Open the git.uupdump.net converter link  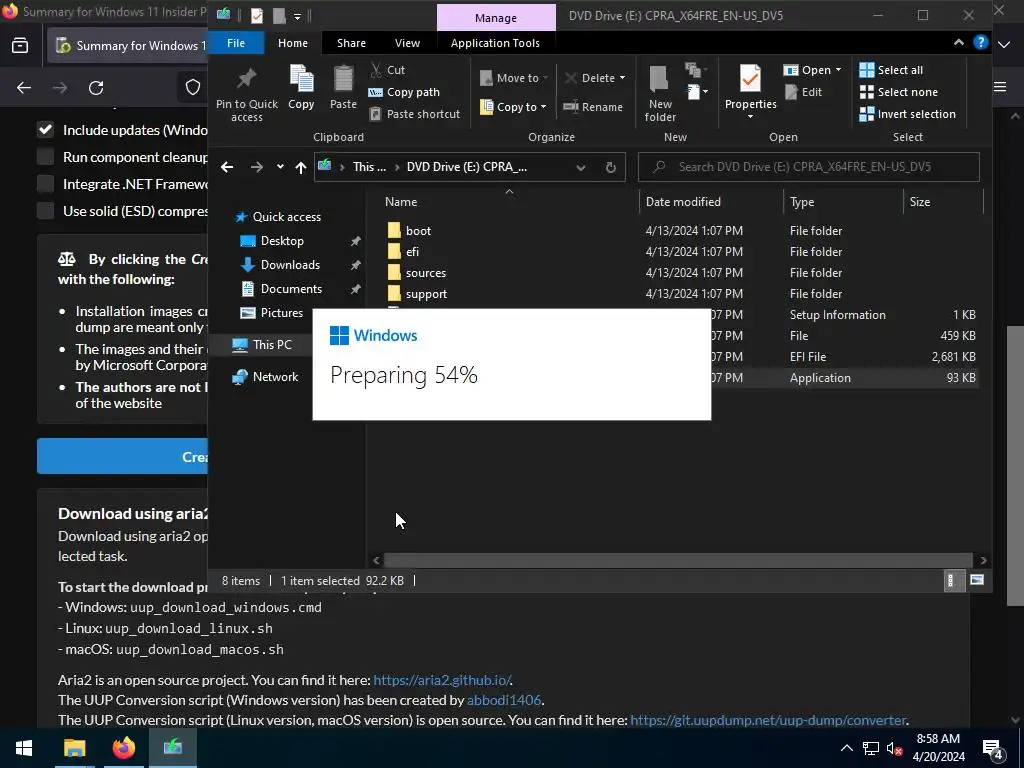[x=768, y=720]
